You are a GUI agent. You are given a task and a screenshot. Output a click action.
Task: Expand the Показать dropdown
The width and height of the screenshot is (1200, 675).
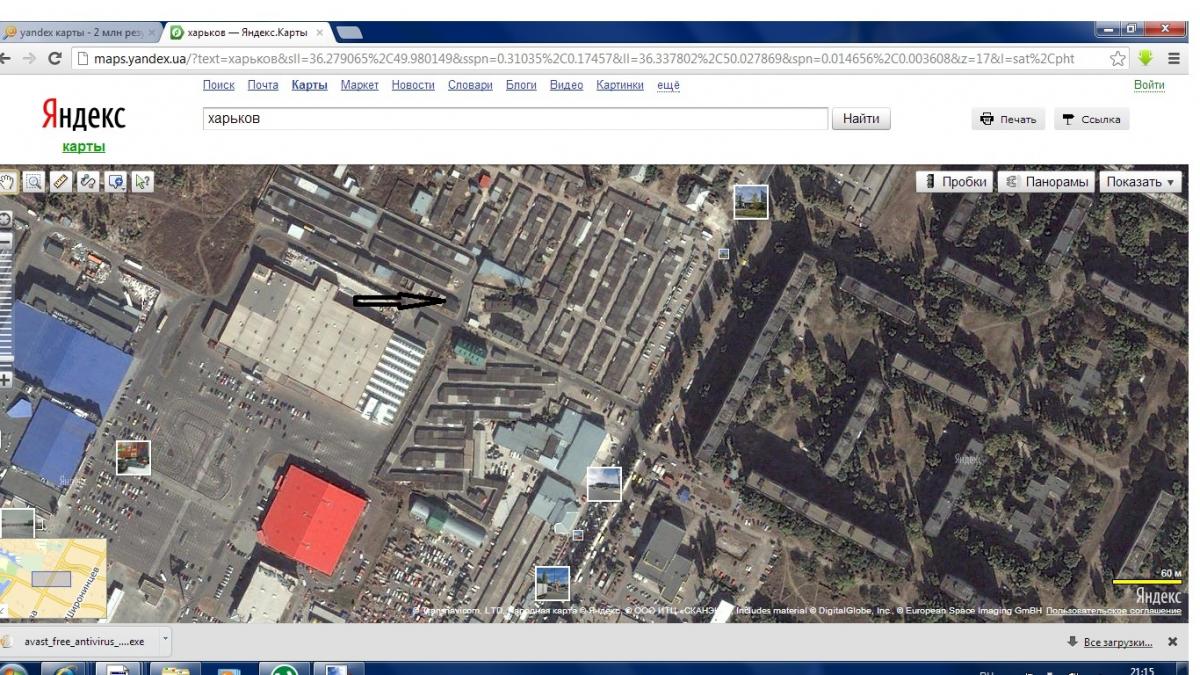(1139, 182)
